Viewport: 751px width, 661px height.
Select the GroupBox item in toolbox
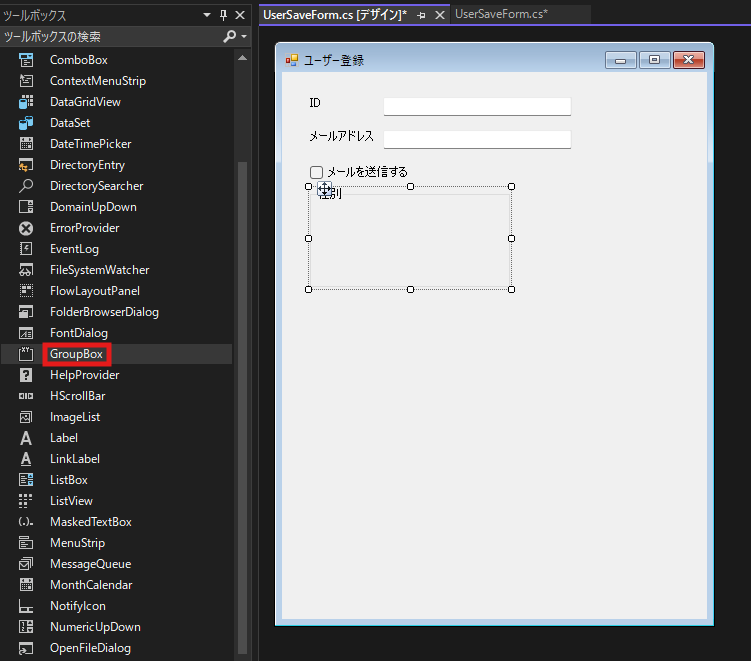116,354
